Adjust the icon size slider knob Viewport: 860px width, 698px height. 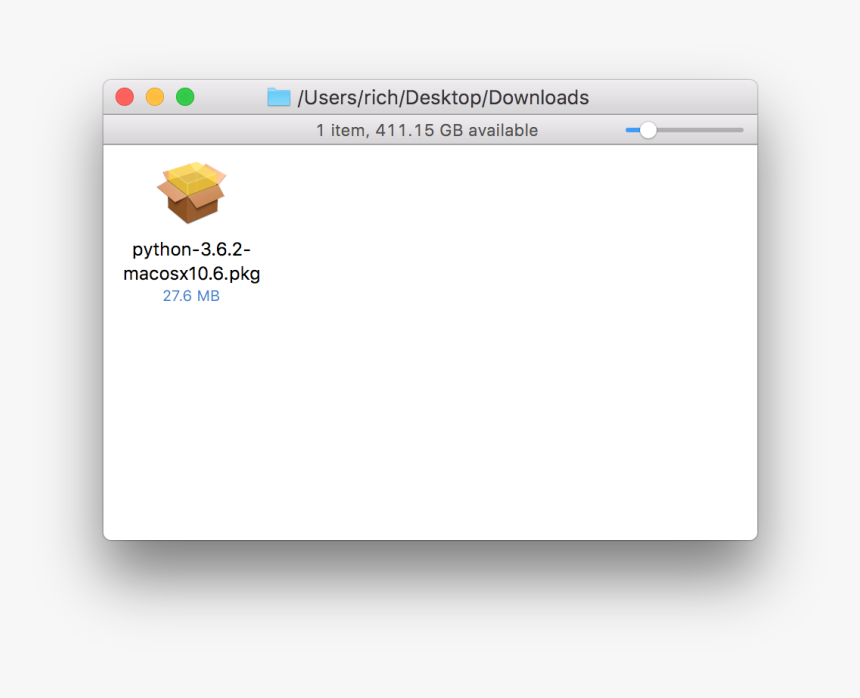[x=649, y=130]
